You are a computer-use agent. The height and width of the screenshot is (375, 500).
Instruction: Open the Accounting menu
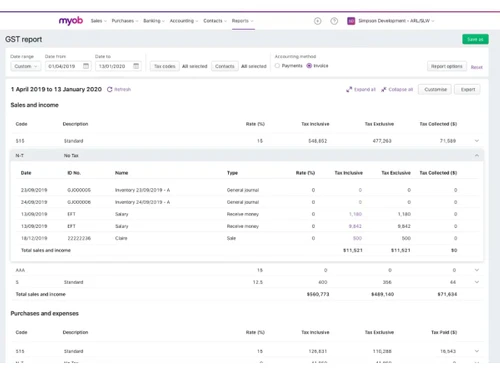184,21
